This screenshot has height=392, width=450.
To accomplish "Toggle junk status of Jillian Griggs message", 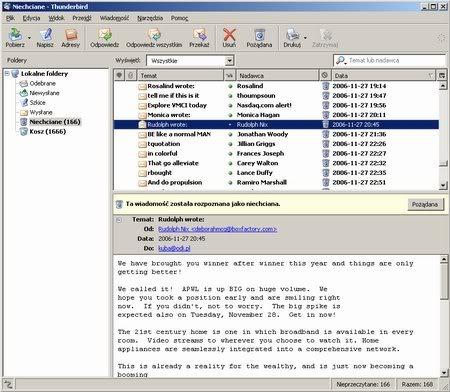I will (x=326, y=144).
